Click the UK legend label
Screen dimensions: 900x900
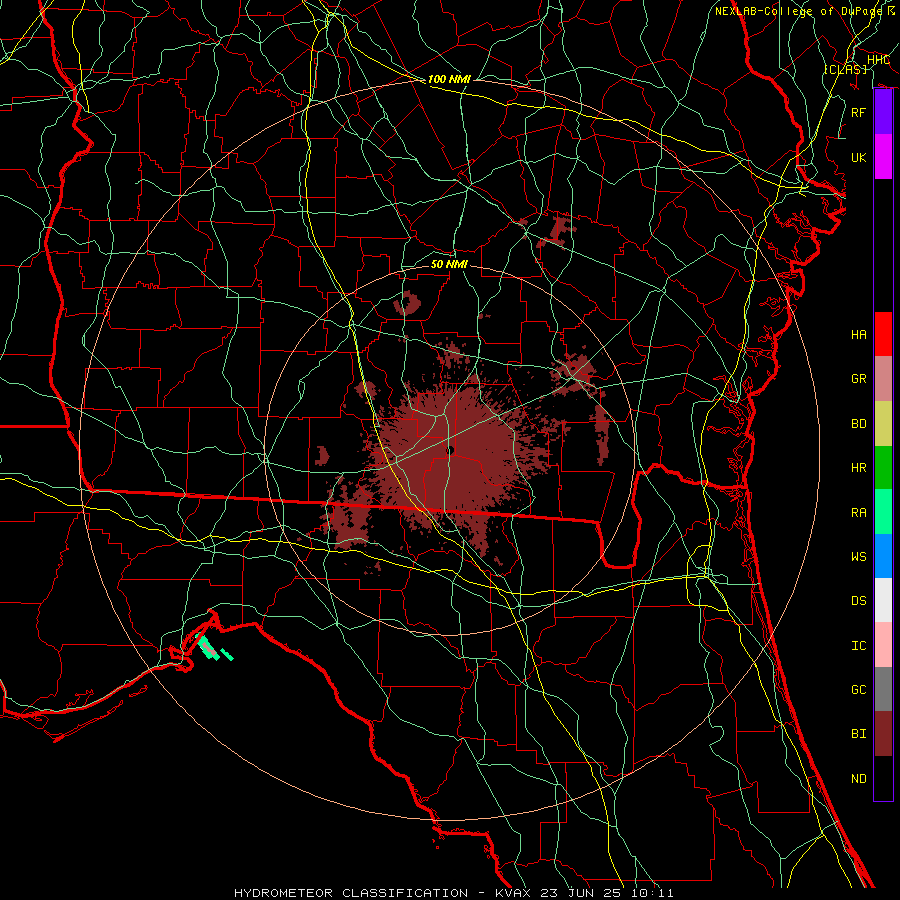[x=859, y=157]
